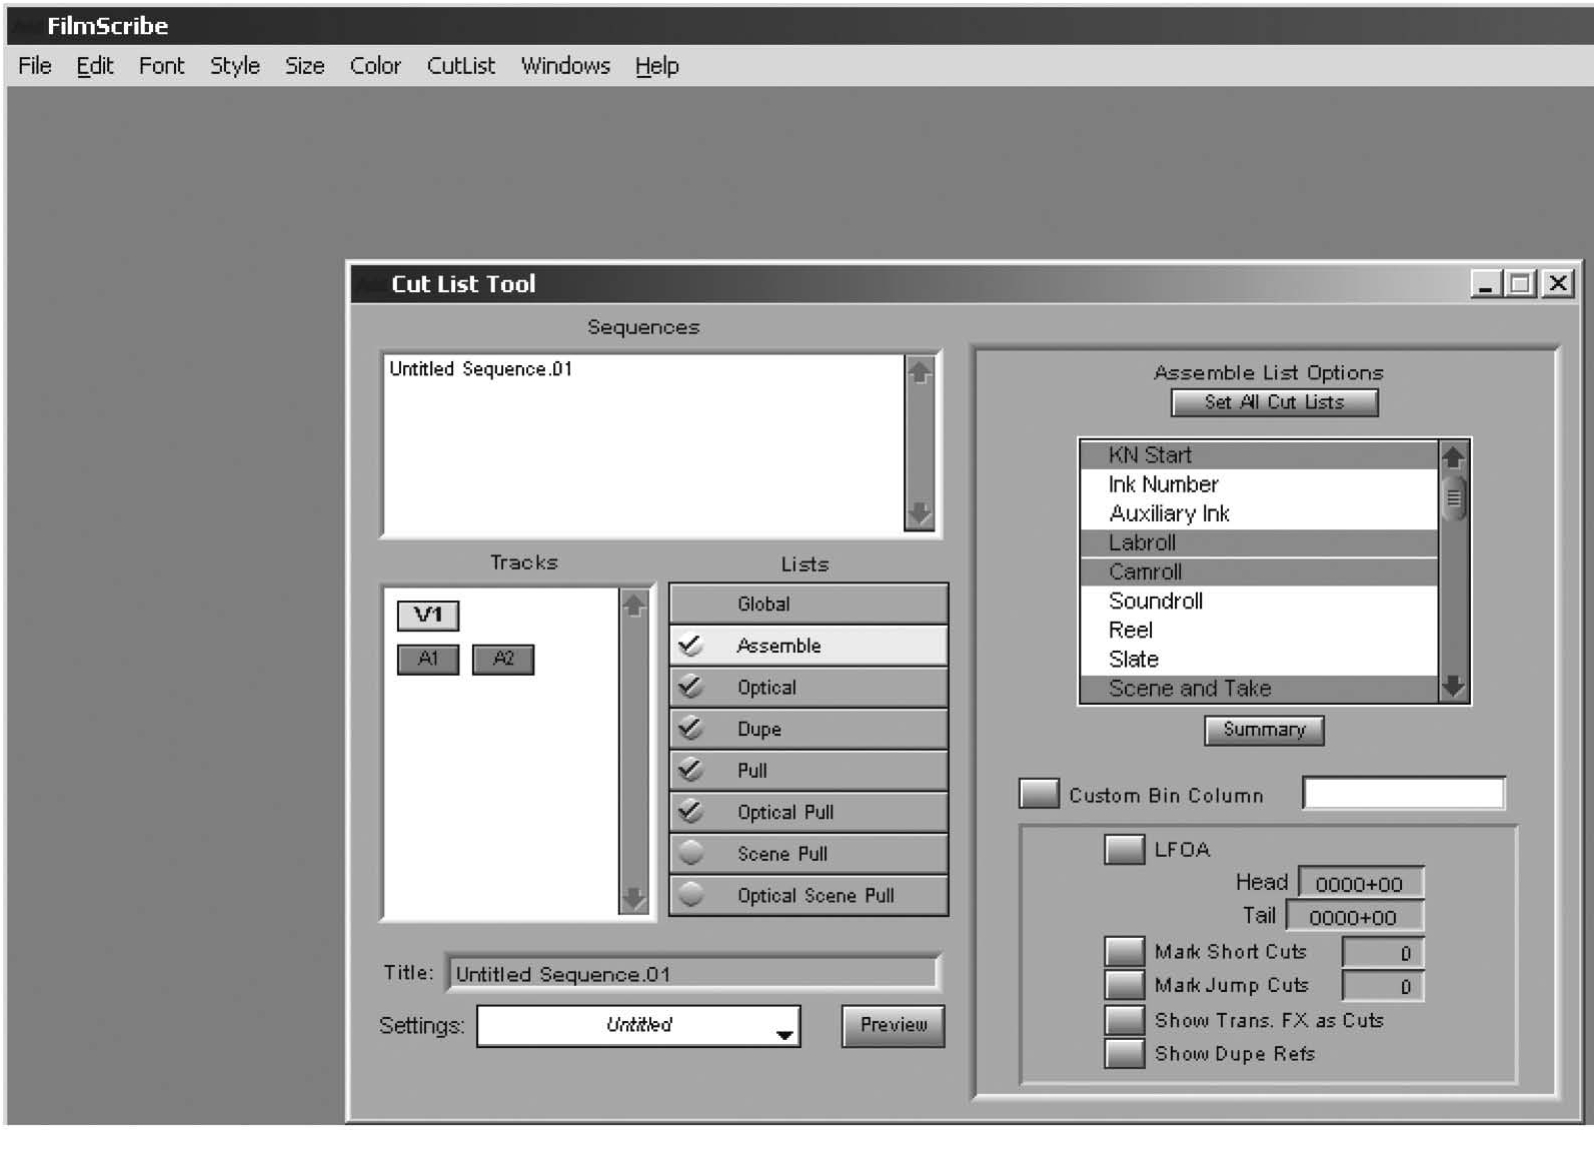
Task: Select KN Start in options list
Action: click(x=1259, y=455)
